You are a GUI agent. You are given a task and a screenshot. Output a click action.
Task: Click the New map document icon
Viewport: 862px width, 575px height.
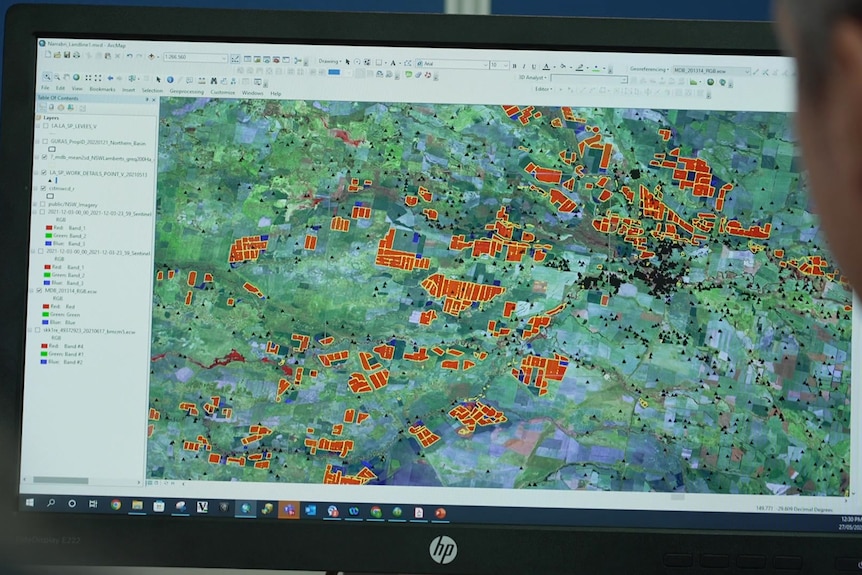(48, 54)
